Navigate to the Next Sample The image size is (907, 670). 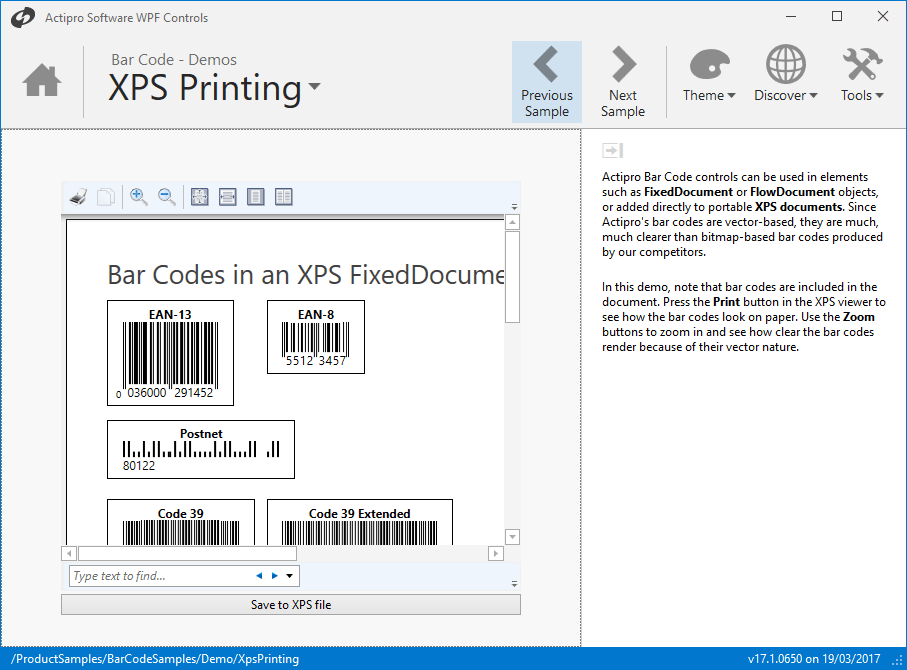tap(622, 80)
